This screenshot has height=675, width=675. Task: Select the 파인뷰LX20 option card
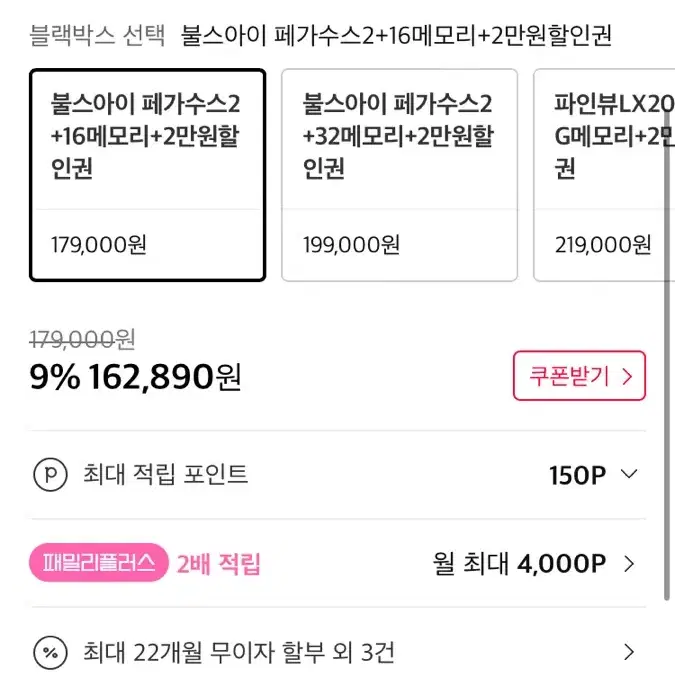point(604,175)
